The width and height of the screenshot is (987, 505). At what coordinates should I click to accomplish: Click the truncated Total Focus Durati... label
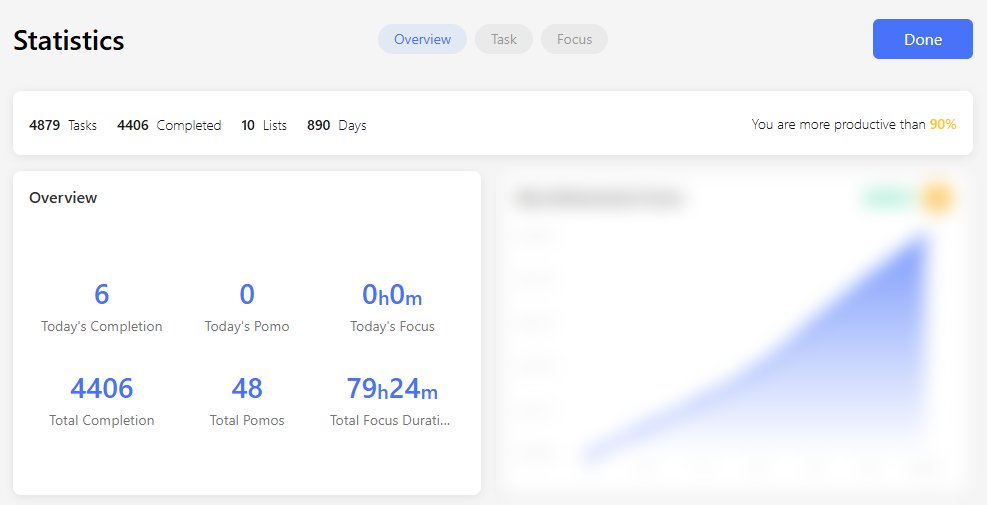[390, 420]
